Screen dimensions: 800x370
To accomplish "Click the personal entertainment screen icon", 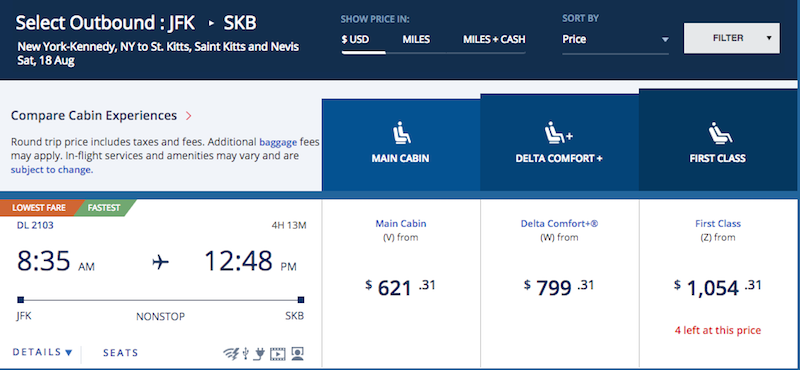I will (297, 353).
